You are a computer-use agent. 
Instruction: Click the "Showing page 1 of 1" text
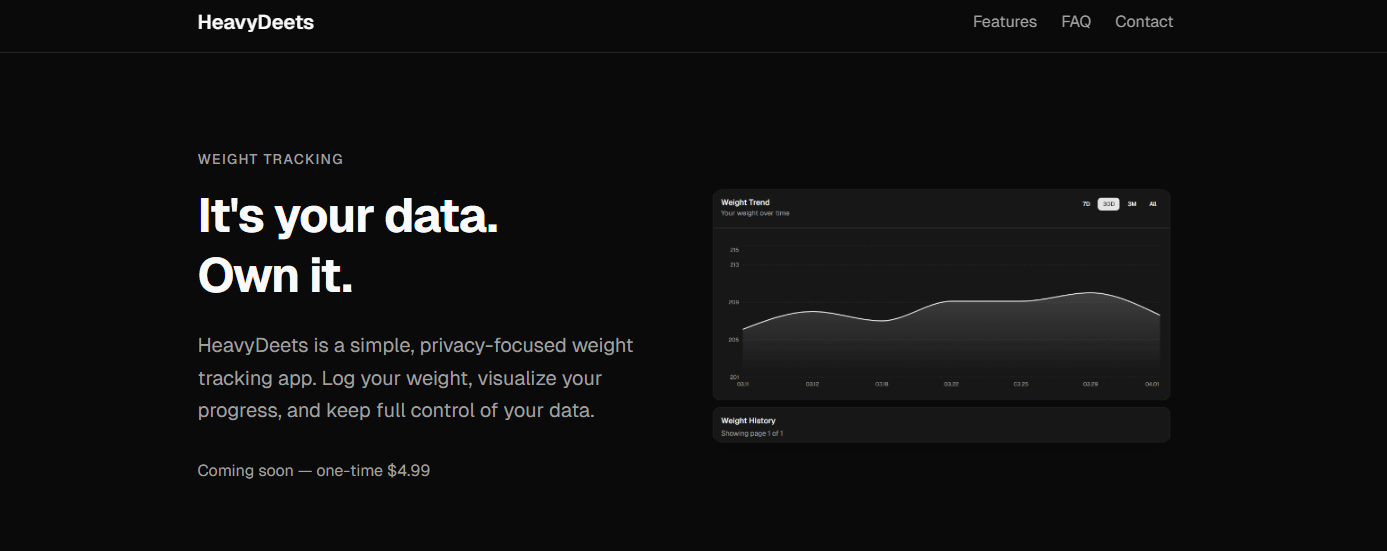click(752, 434)
